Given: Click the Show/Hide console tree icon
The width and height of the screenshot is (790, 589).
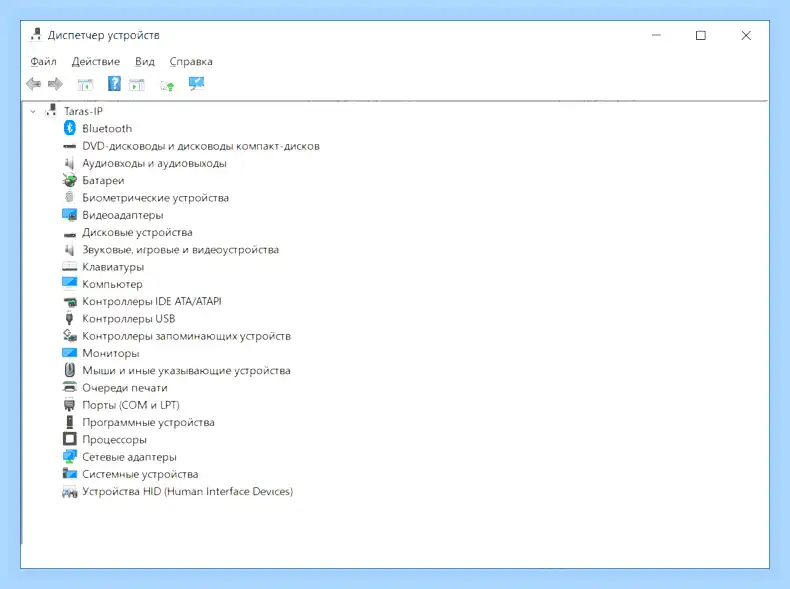Looking at the screenshot, I should tap(85, 85).
